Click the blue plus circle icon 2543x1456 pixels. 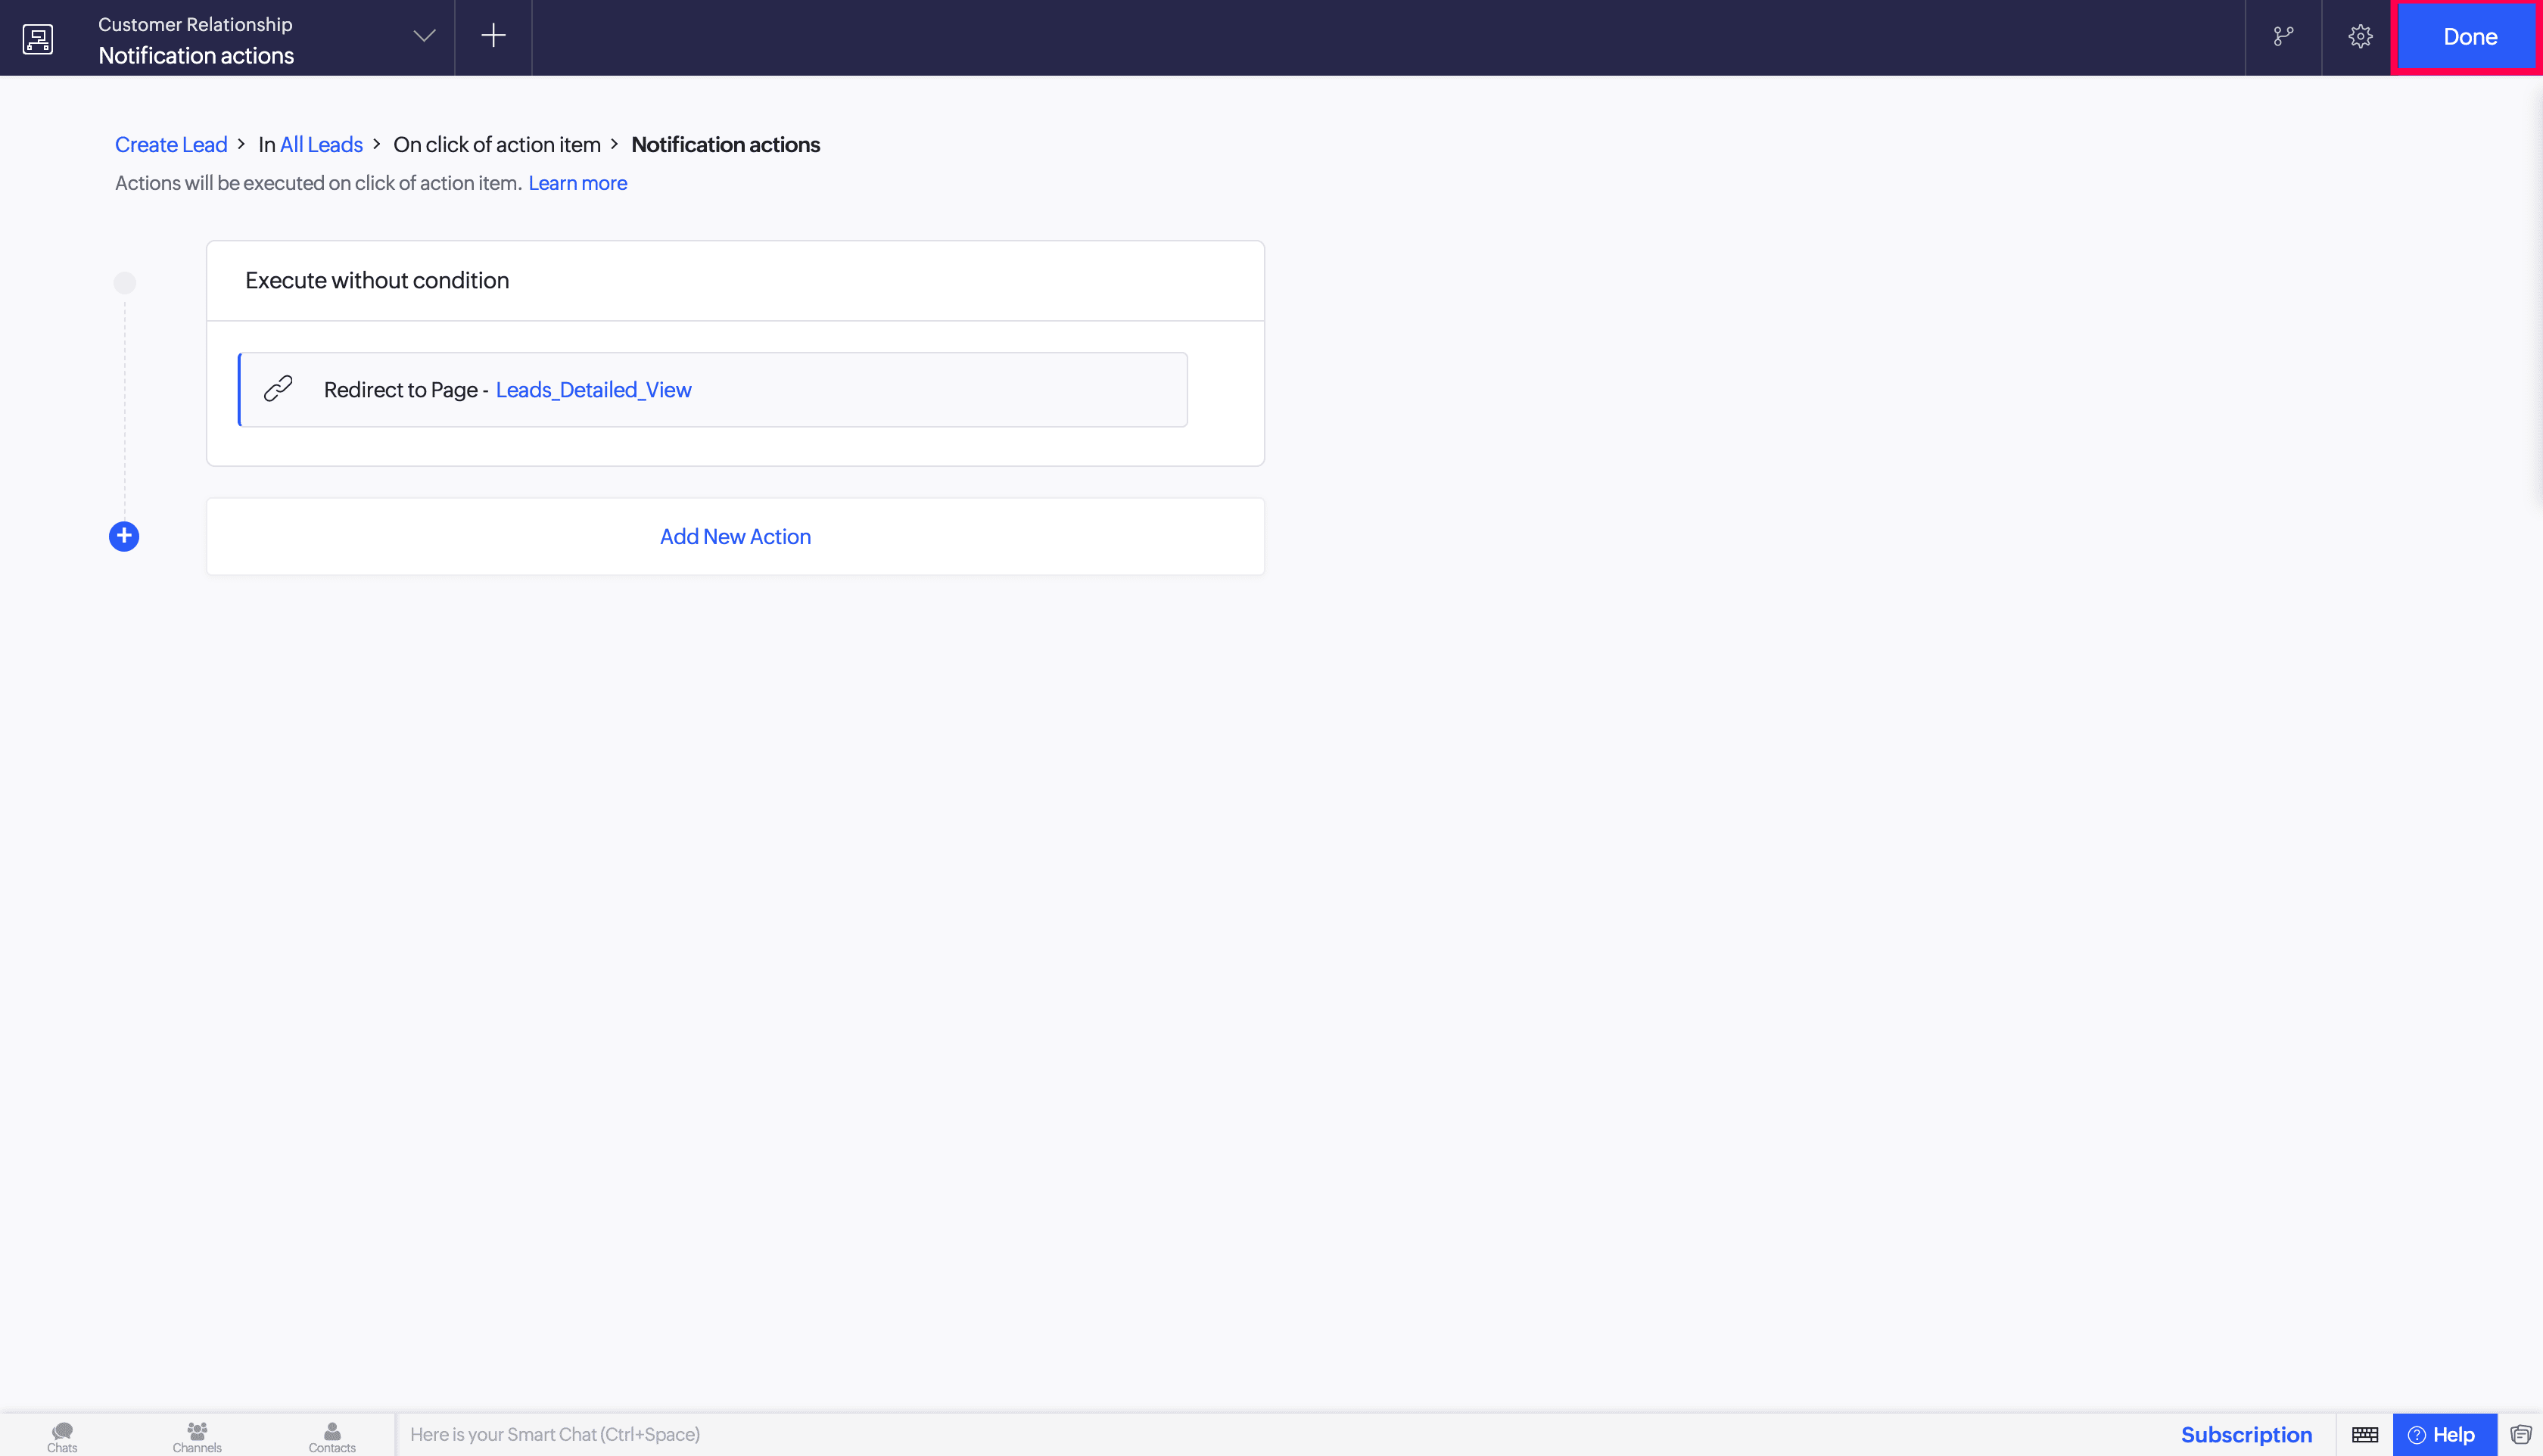[124, 536]
